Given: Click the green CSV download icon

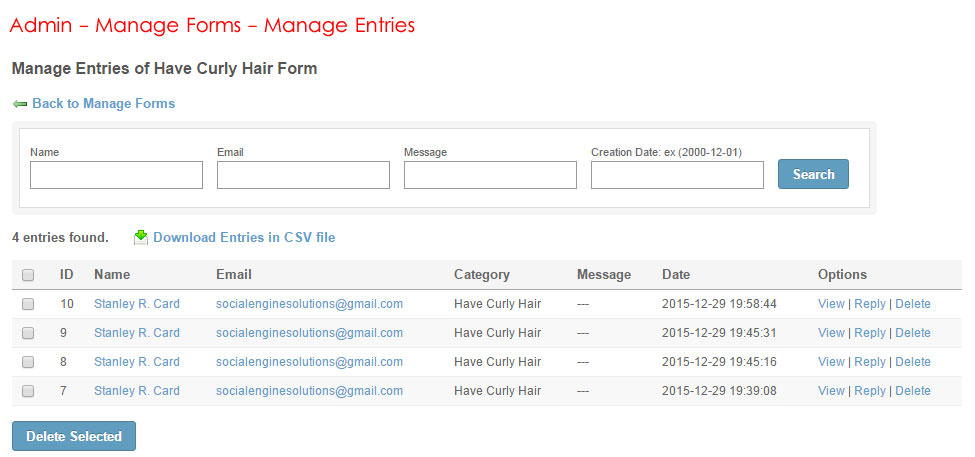Looking at the screenshot, I should coord(141,237).
